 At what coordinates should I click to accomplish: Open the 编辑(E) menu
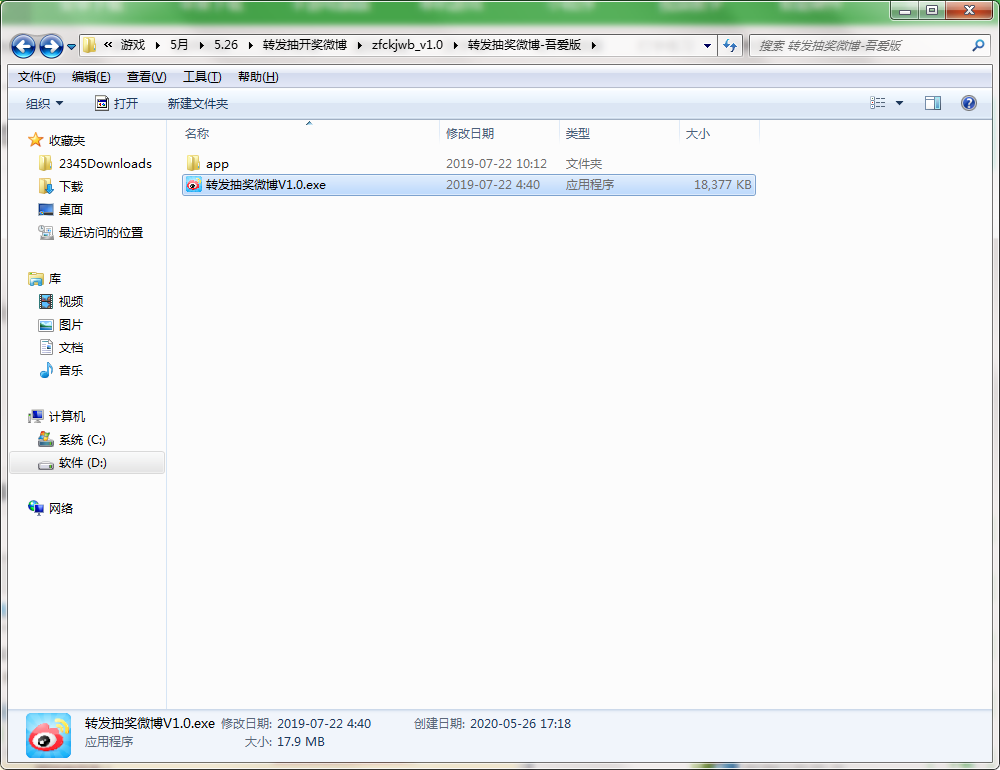pos(91,77)
